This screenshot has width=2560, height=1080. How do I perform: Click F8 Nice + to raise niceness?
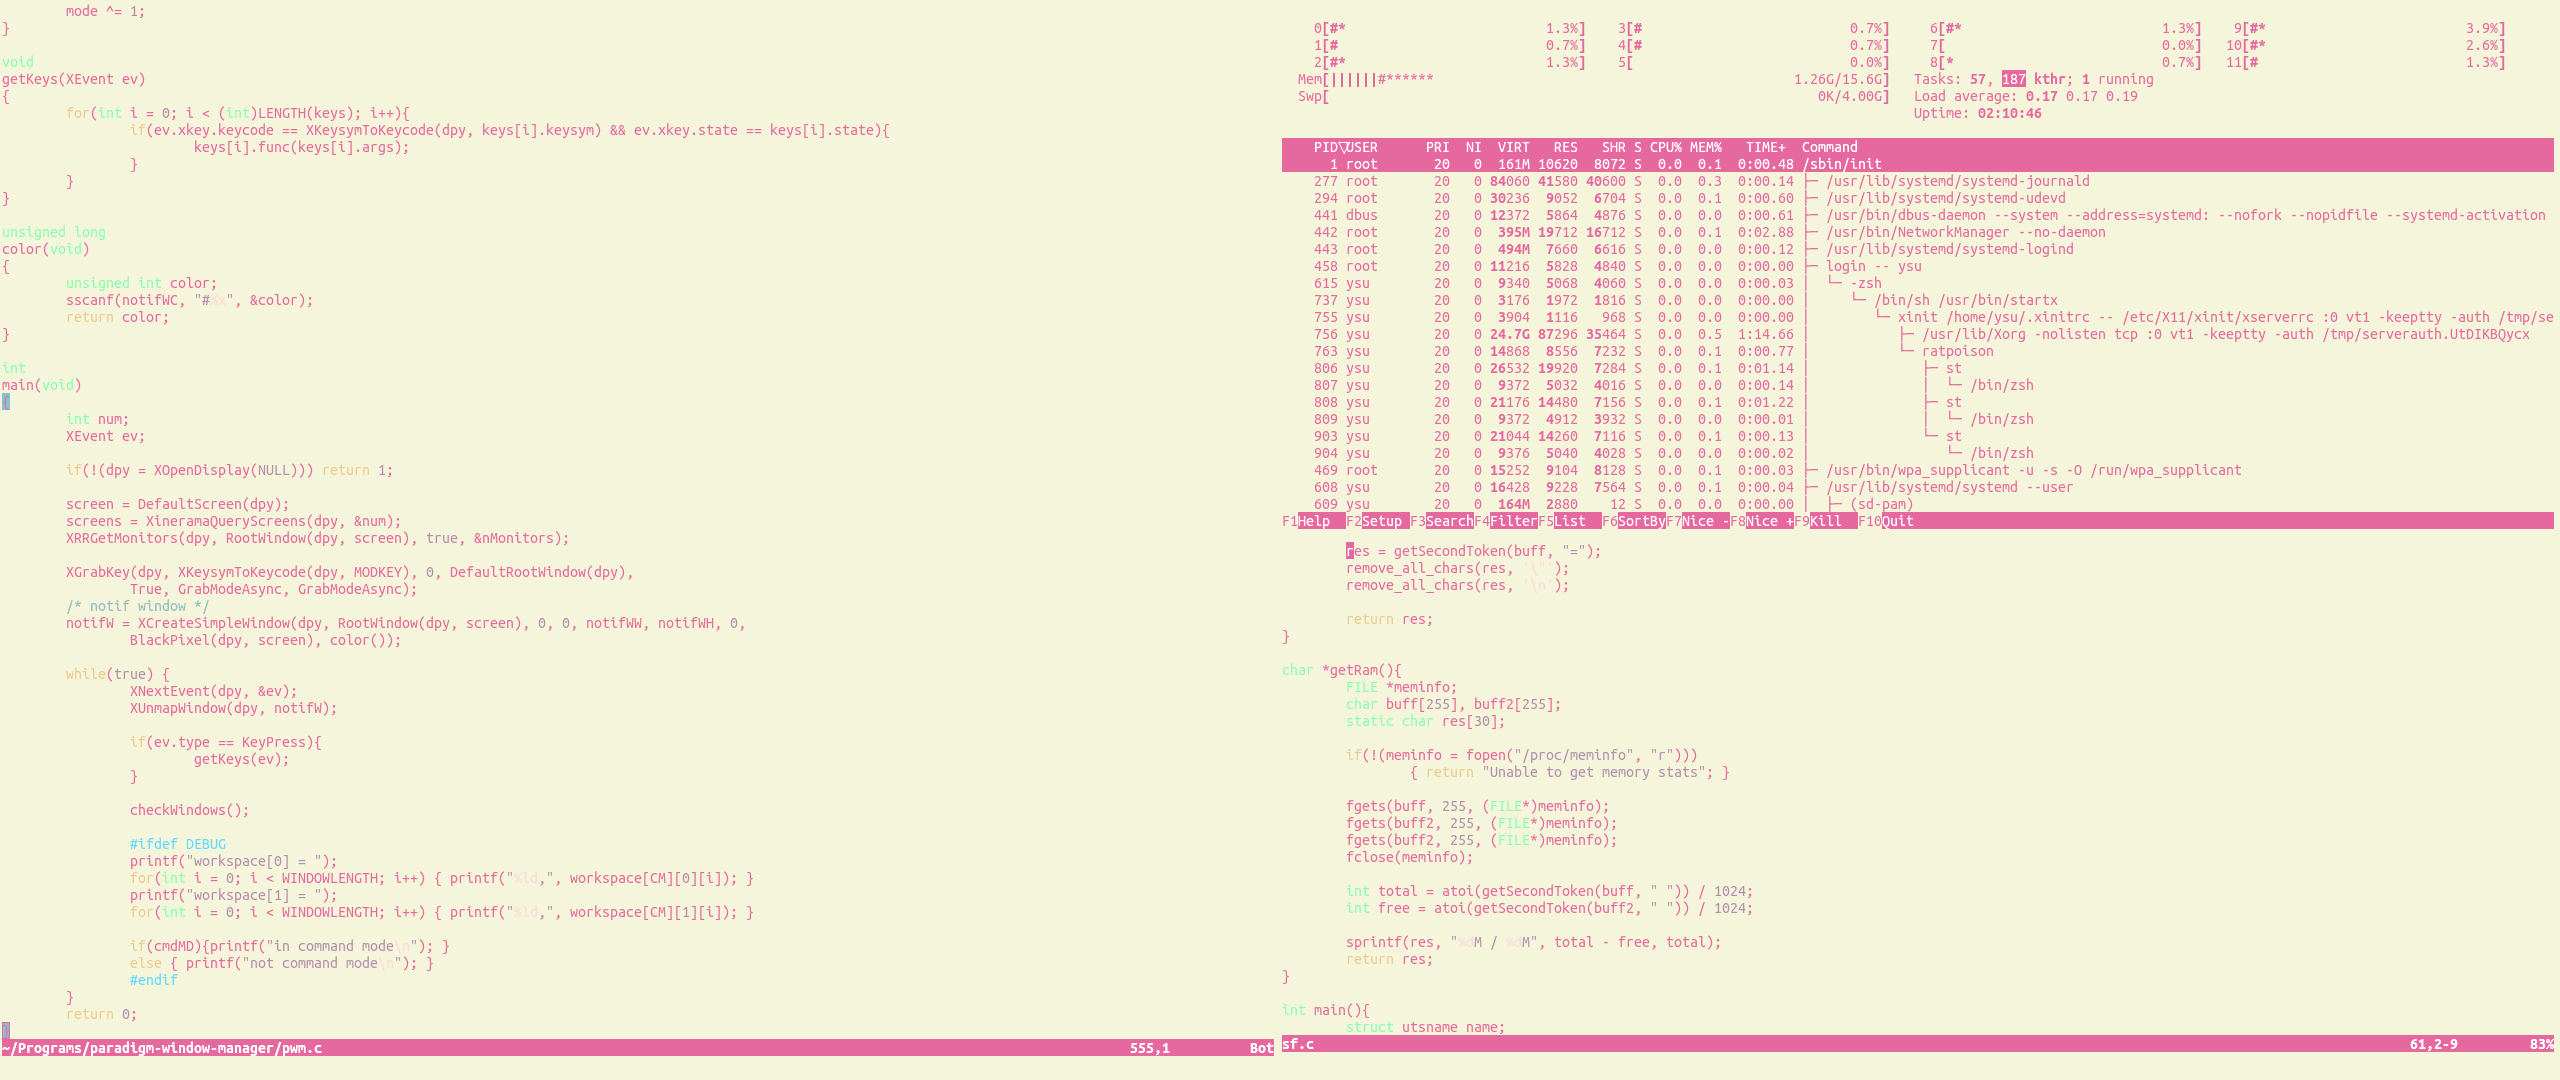click(1761, 521)
